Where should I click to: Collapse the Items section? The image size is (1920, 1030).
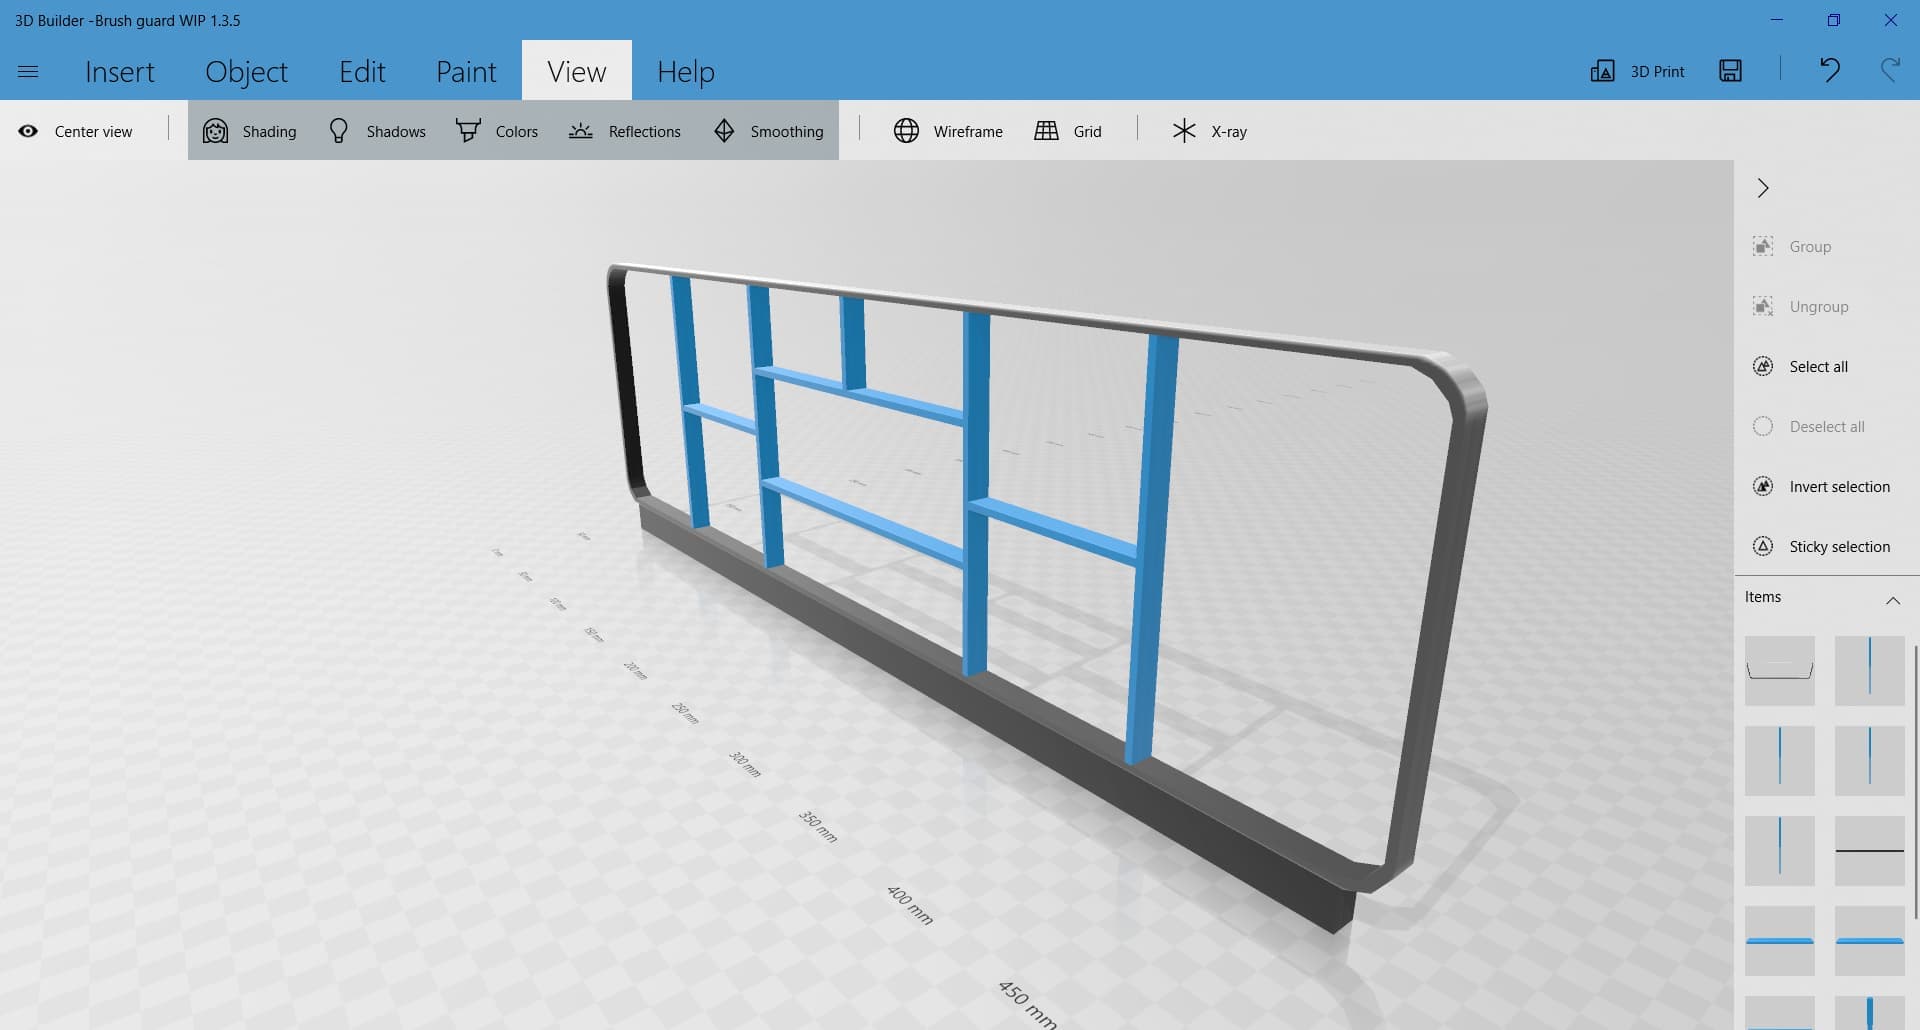coord(1892,600)
